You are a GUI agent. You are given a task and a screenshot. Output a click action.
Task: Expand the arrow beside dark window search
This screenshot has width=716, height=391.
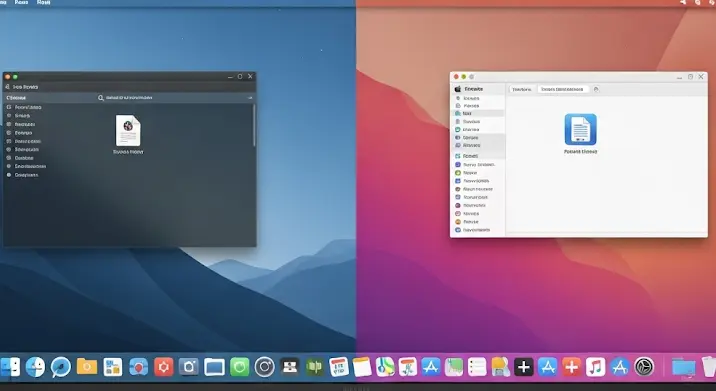(250, 98)
